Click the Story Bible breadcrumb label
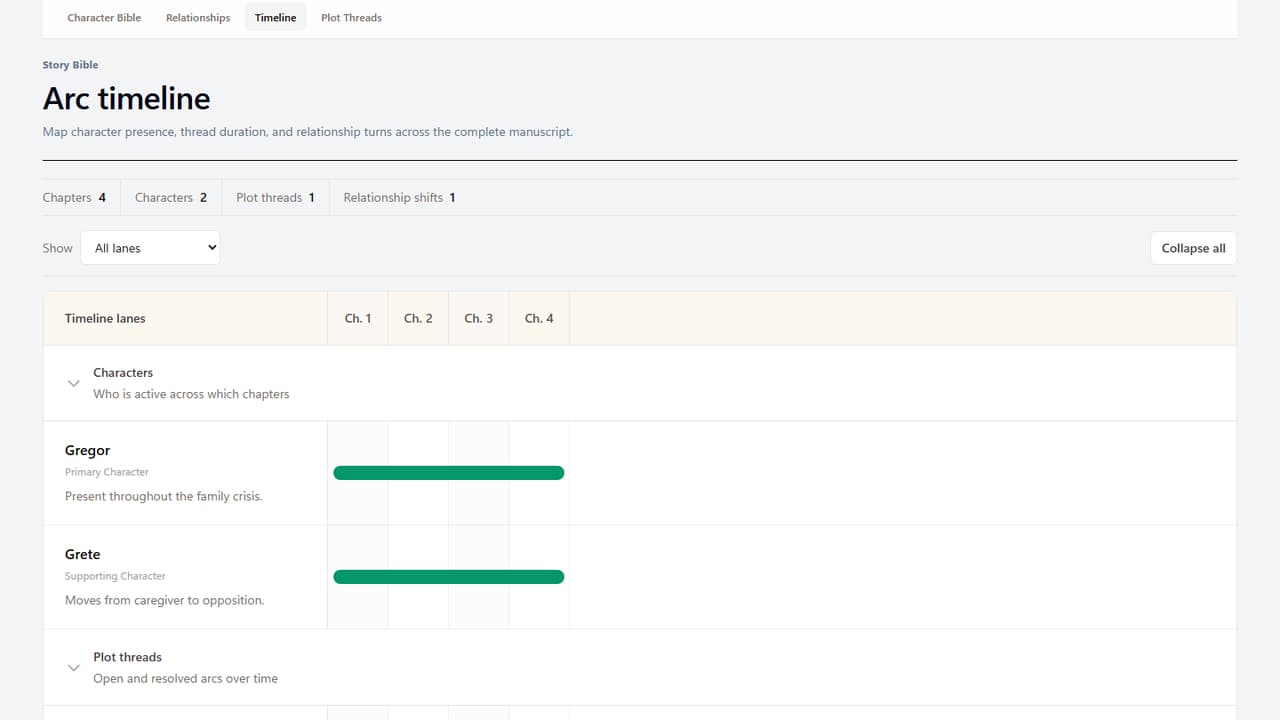The height and width of the screenshot is (720, 1280). (70, 65)
